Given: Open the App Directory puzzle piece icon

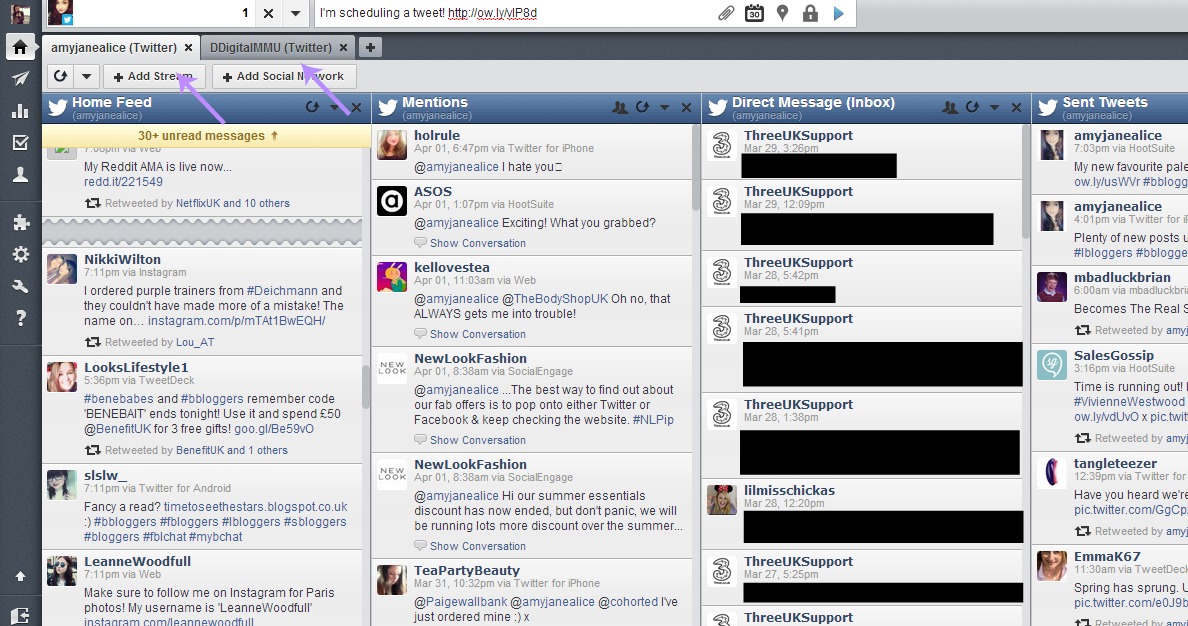Looking at the screenshot, I should tap(20, 222).
